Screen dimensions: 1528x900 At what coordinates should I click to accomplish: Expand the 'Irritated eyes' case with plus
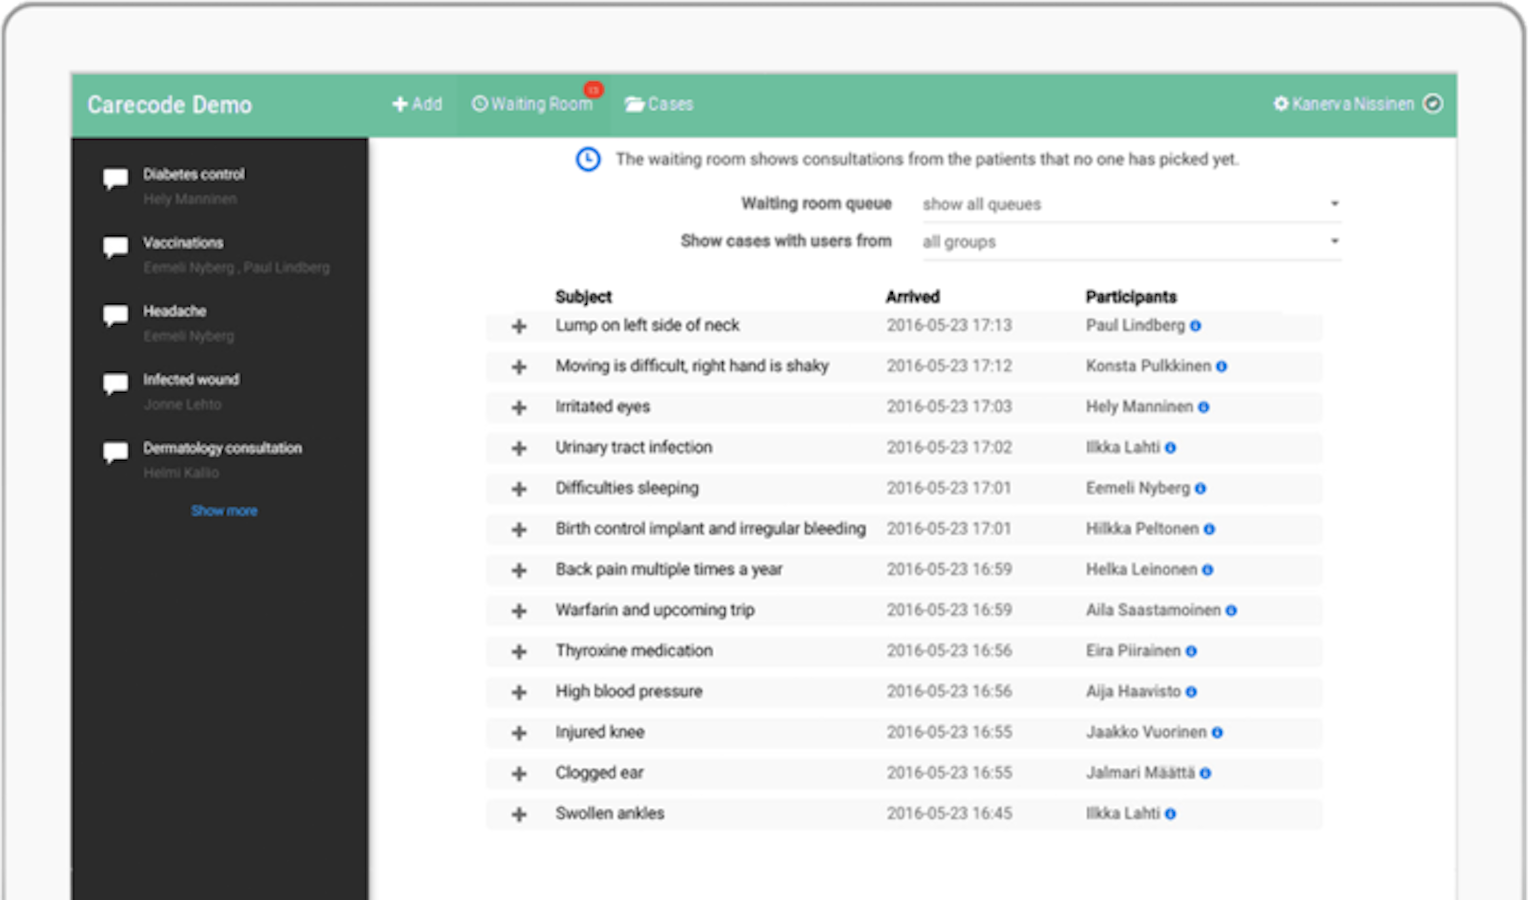(x=519, y=408)
